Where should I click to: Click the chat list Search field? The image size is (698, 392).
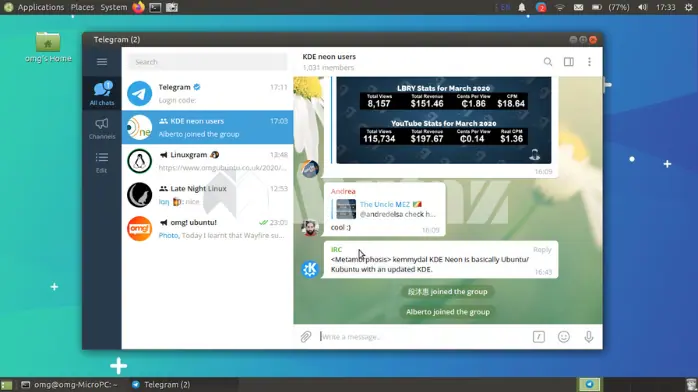207,62
